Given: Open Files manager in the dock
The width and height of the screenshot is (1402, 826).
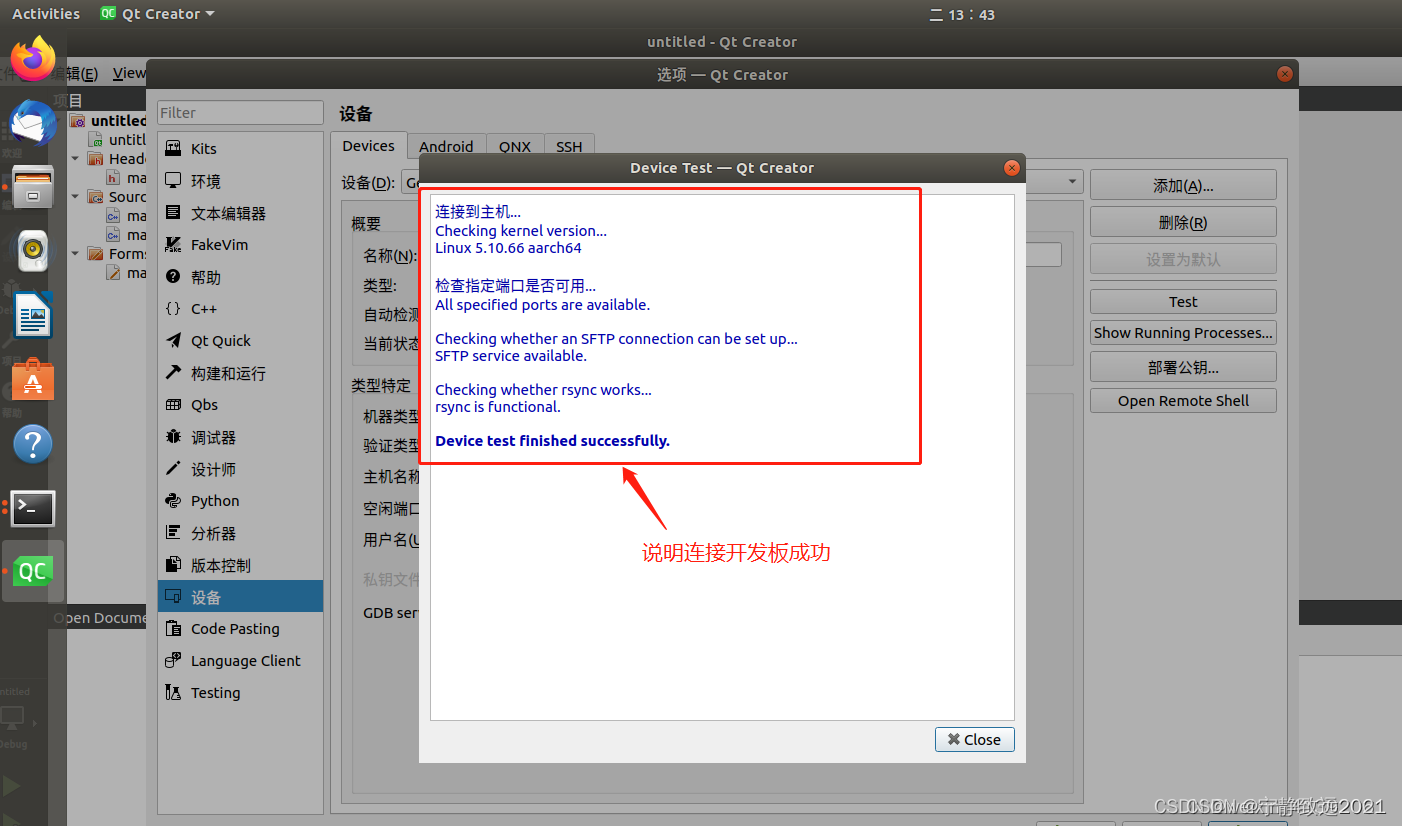Looking at the screenshot, I should tap(33, 186).
